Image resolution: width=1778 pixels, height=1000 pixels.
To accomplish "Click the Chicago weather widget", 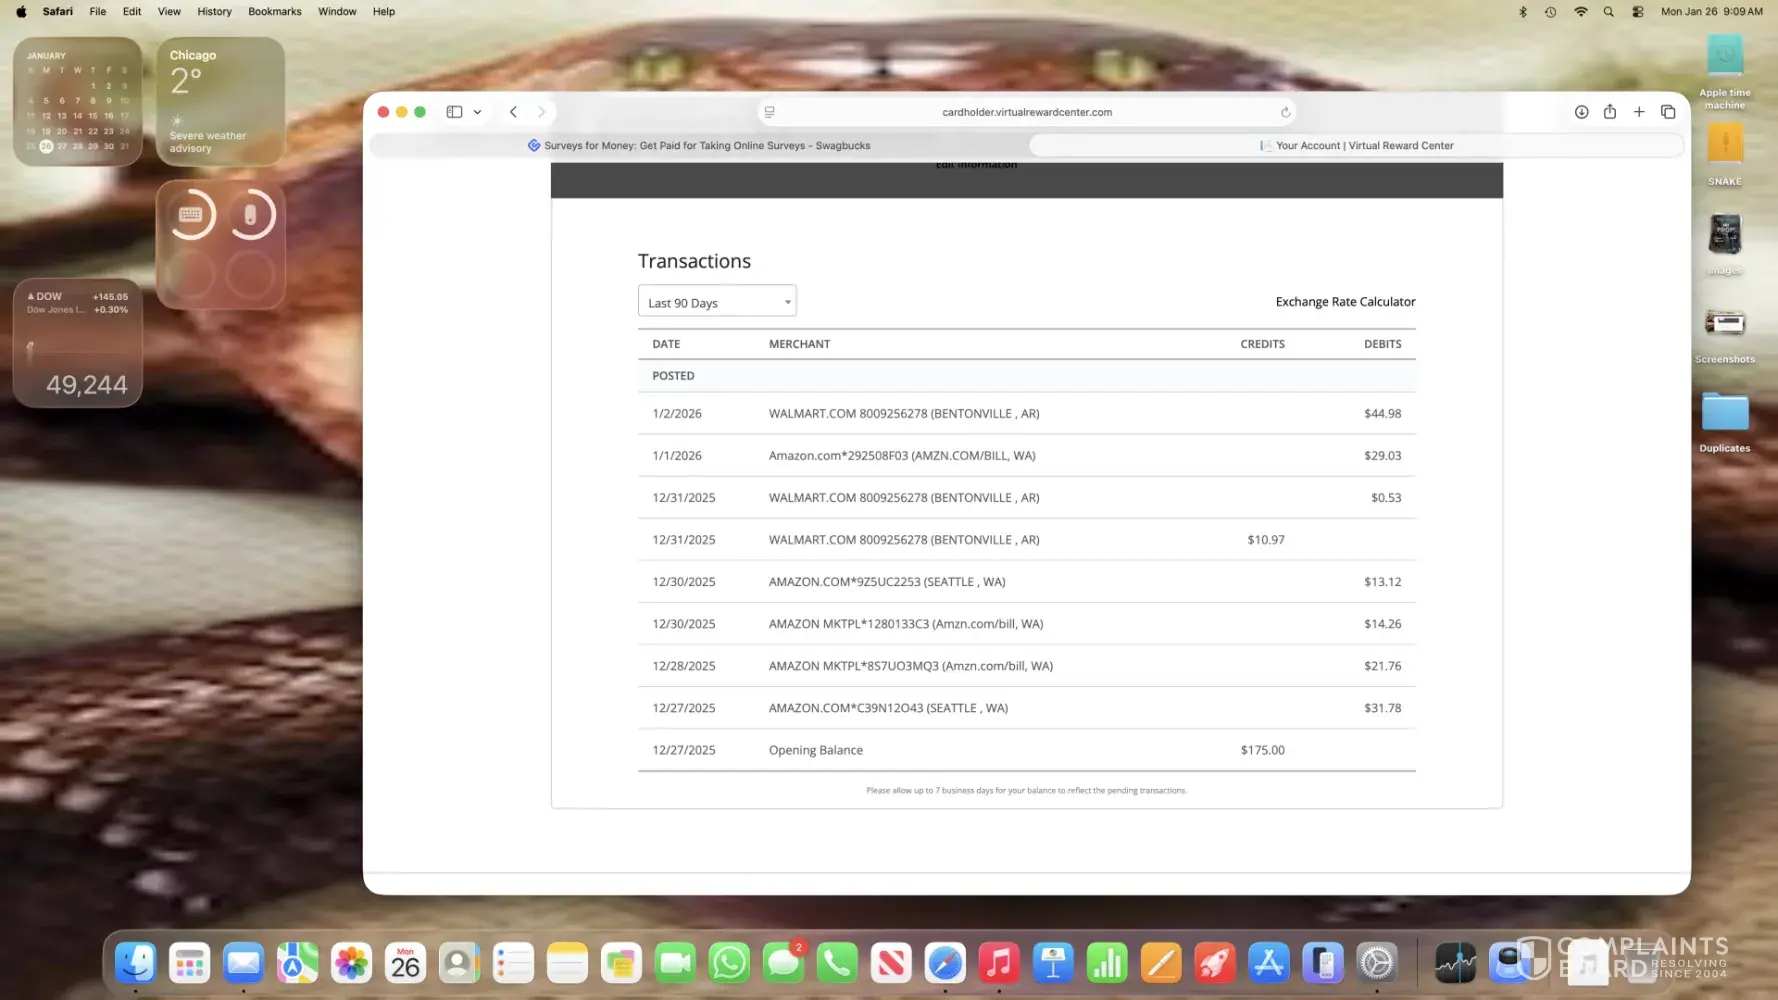I will coord(220,101).
